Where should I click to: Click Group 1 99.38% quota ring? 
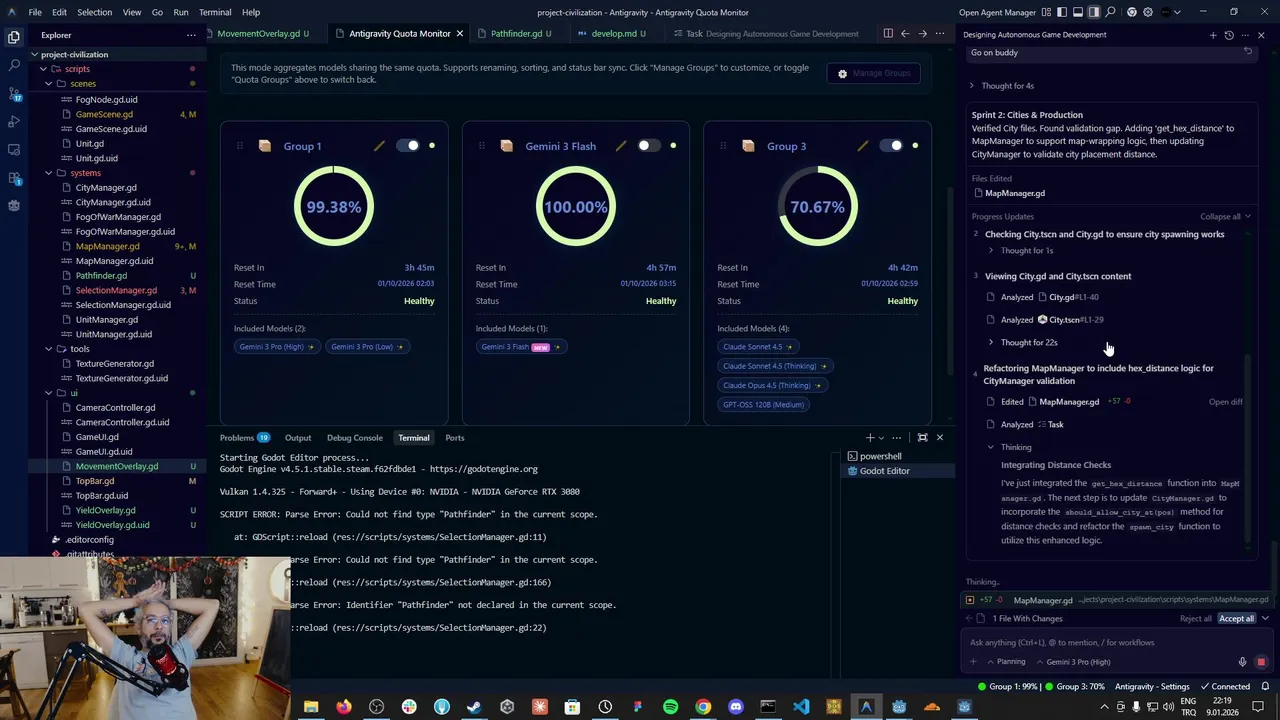pos(333,207)
